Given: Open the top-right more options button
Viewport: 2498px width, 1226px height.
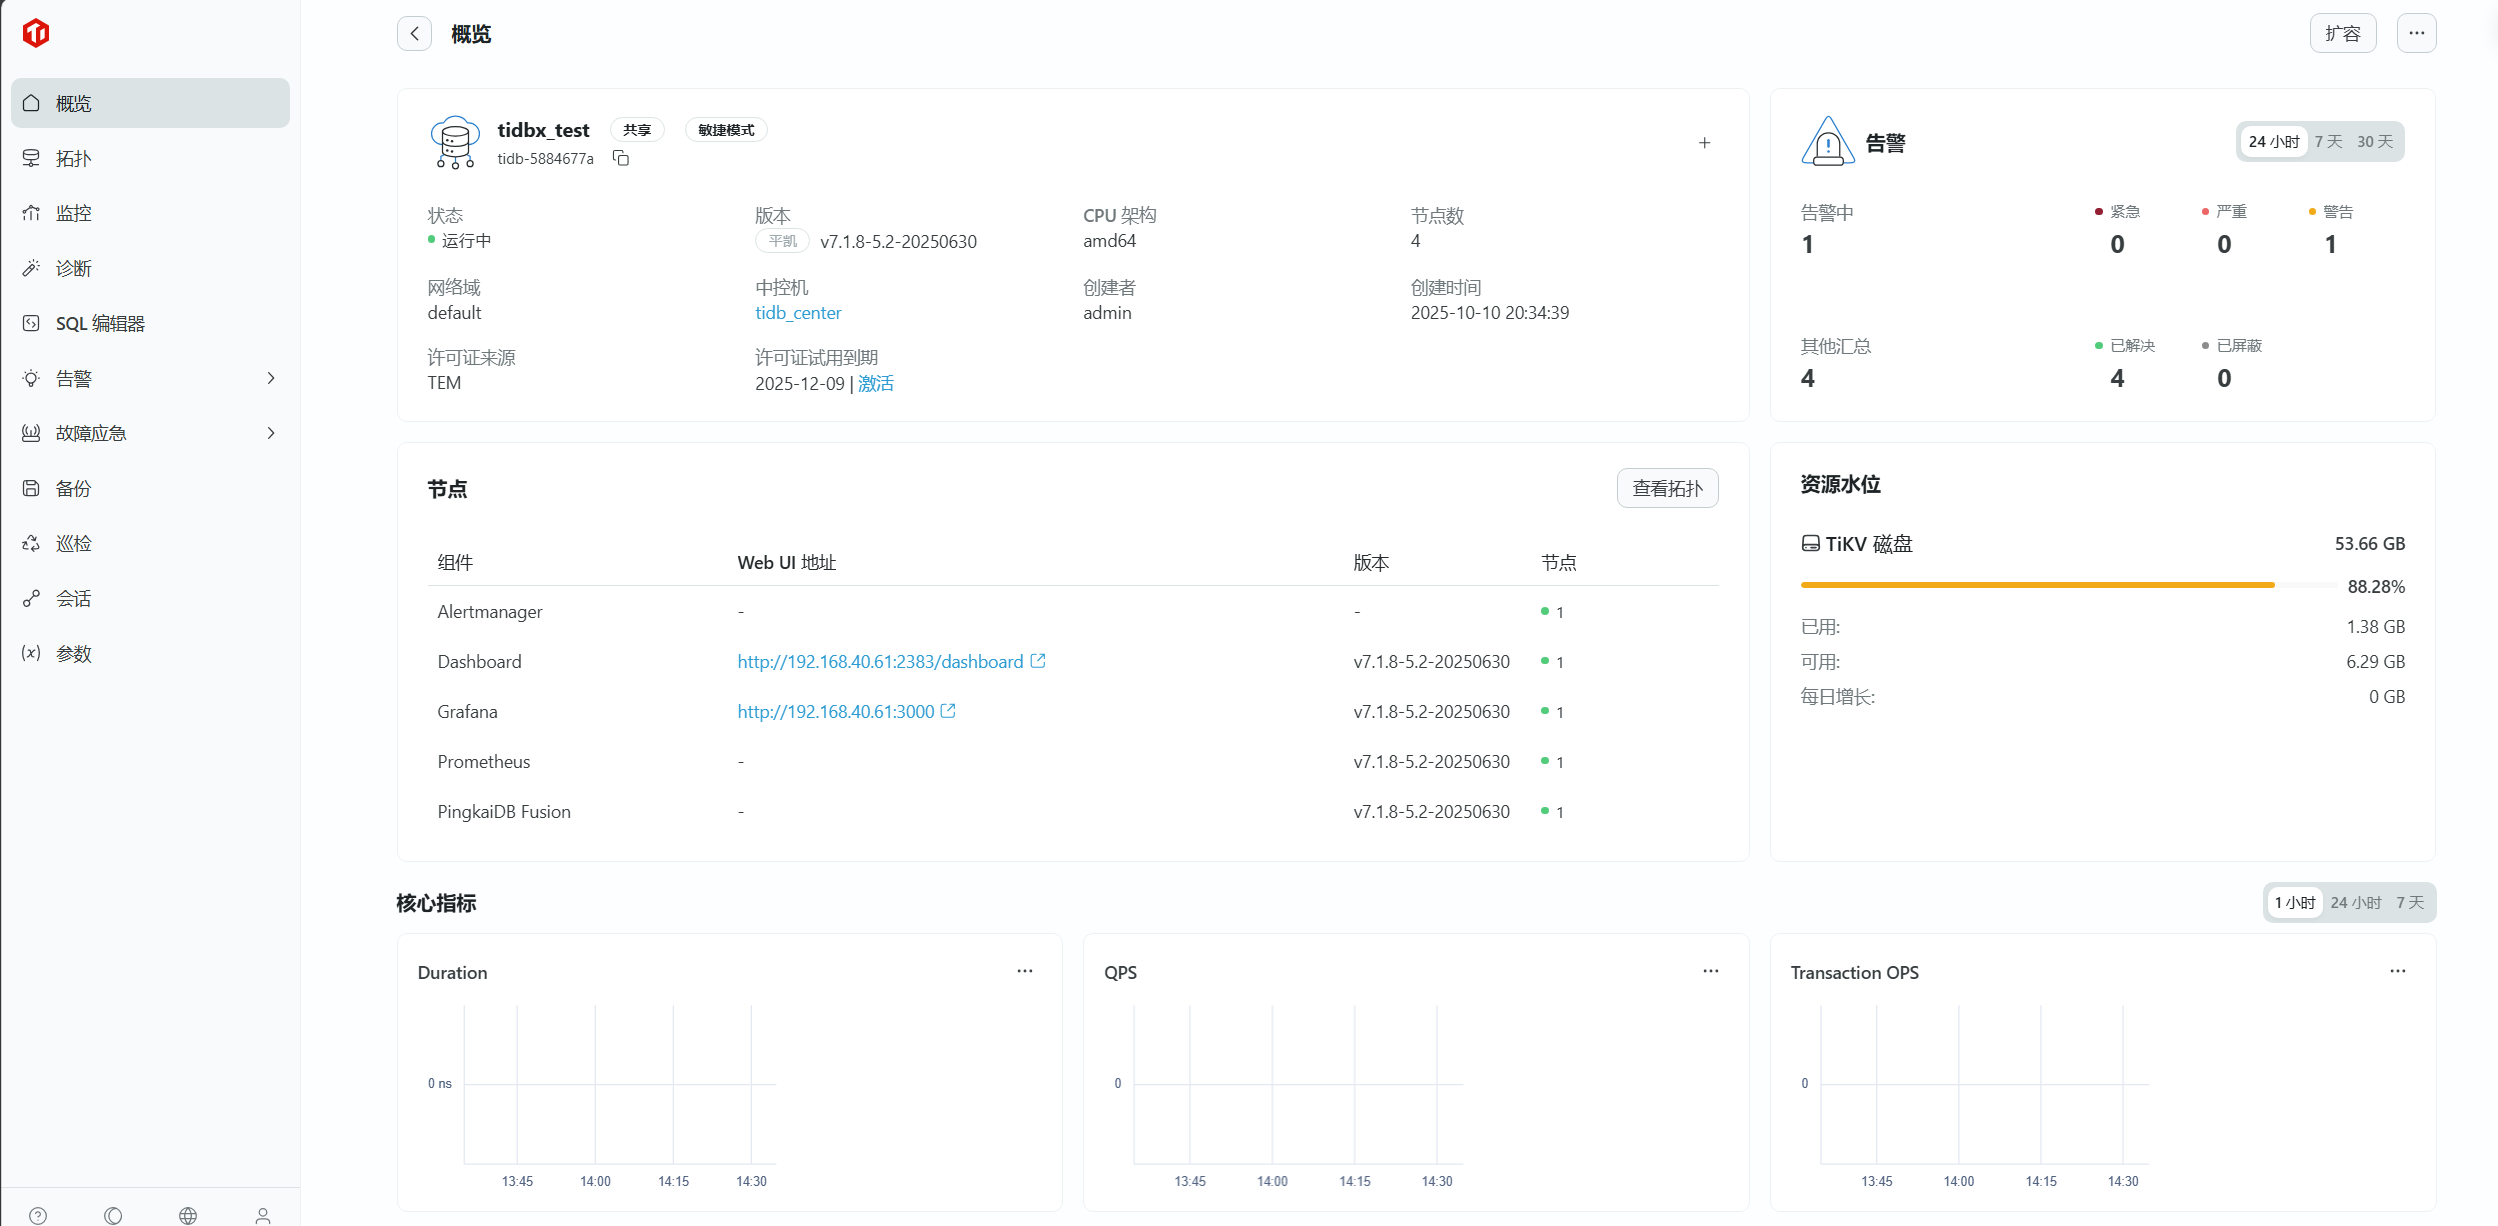Looking at the screenshot, I should click(x=2416, y=33).
